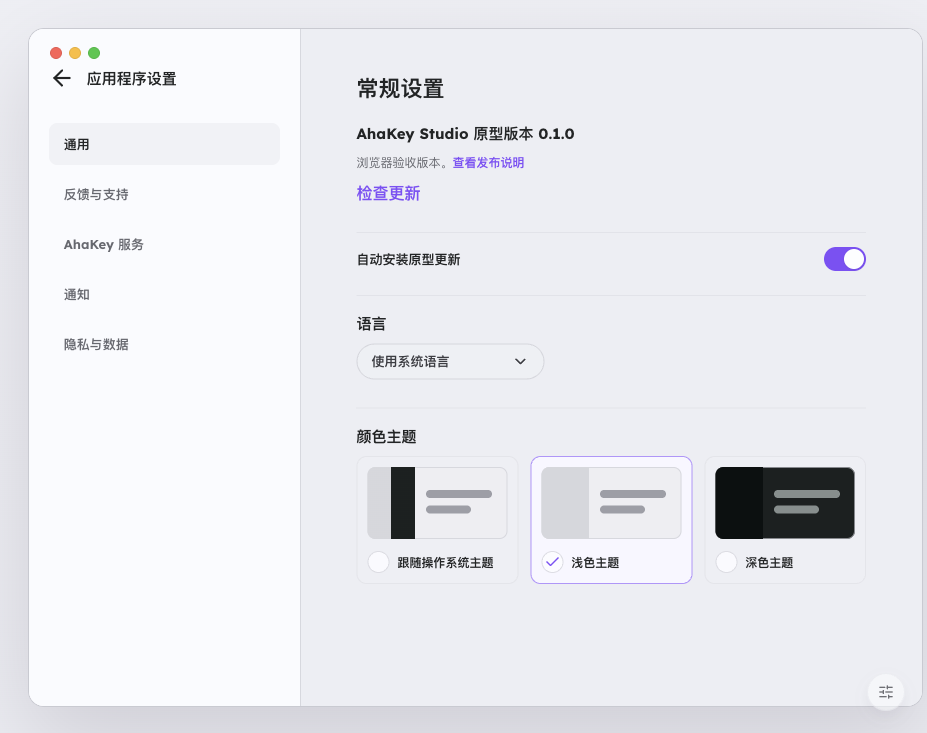Select the 深色主题 radio button
Screen dimensions: 927x733
click(x=726, y=562)
